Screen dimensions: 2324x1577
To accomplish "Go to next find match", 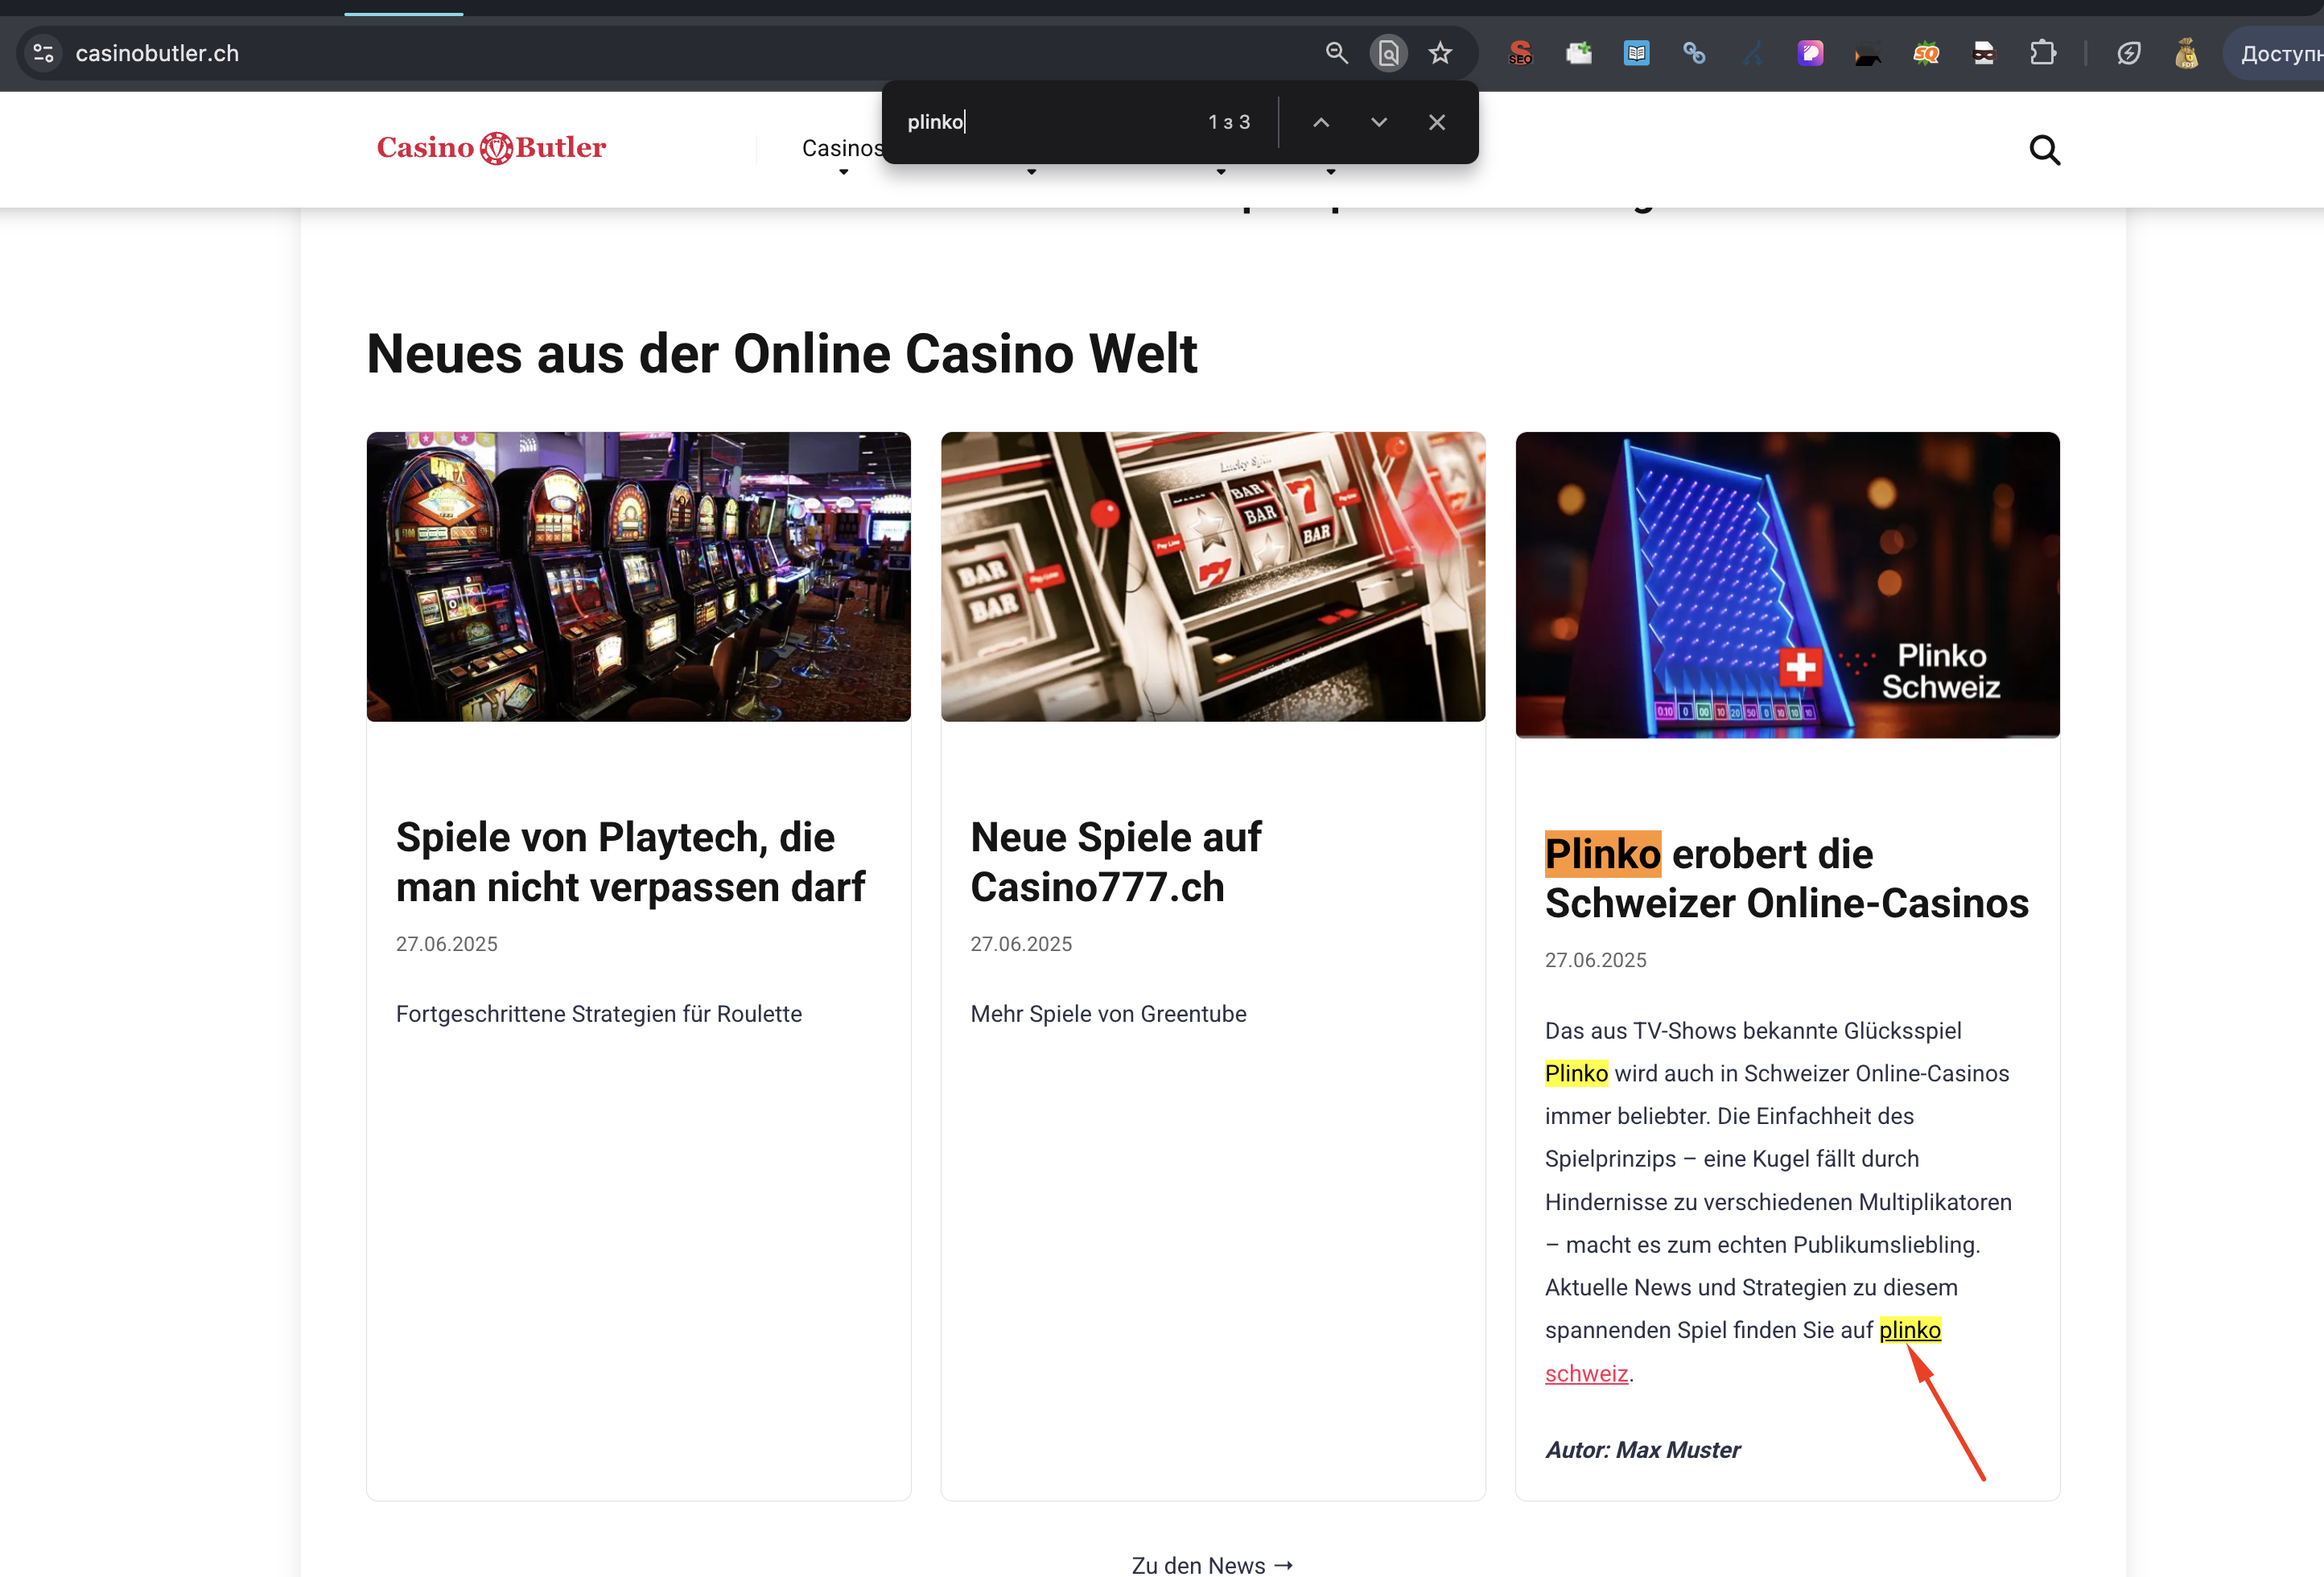I will (x=1379, y=122).
